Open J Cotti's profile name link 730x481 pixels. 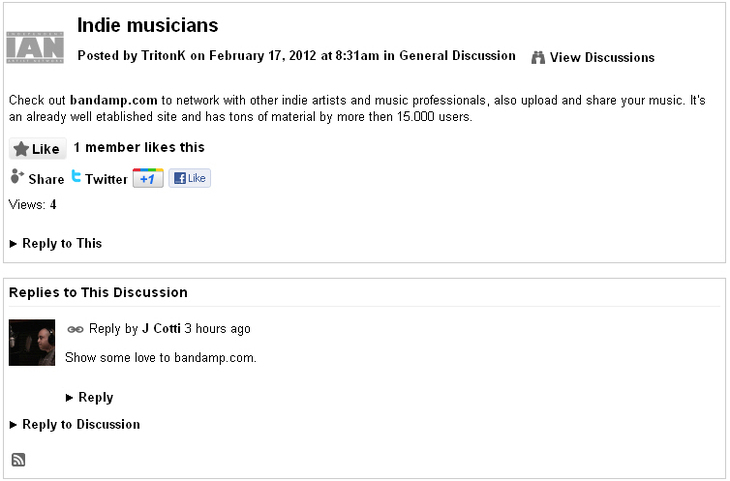161,328
